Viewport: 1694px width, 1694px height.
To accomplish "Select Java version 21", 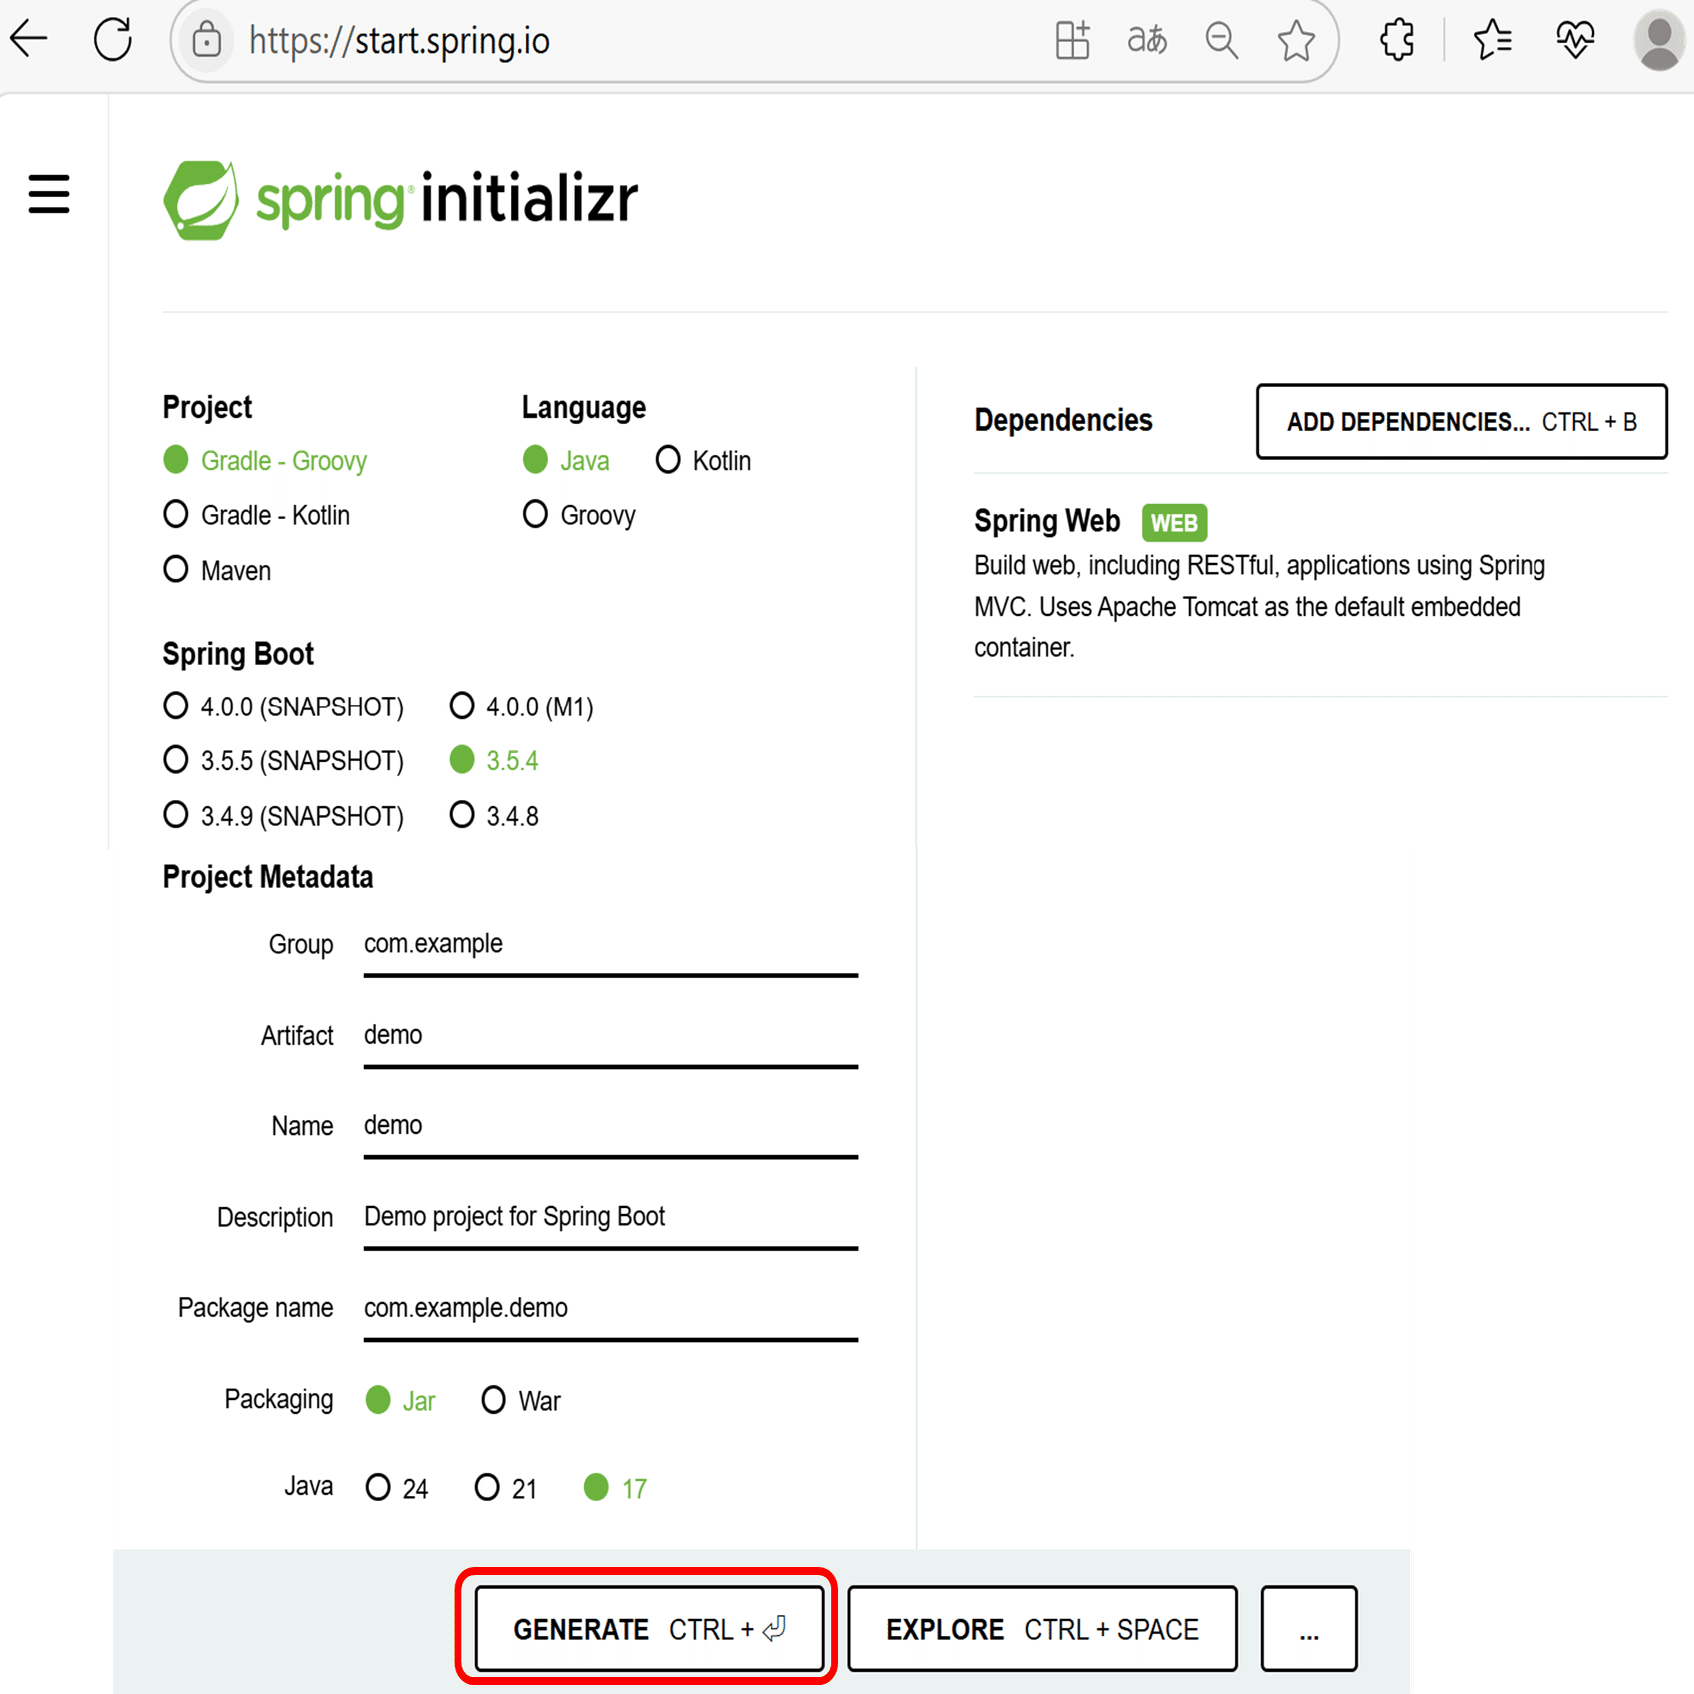I will (x=506, y=1488).
